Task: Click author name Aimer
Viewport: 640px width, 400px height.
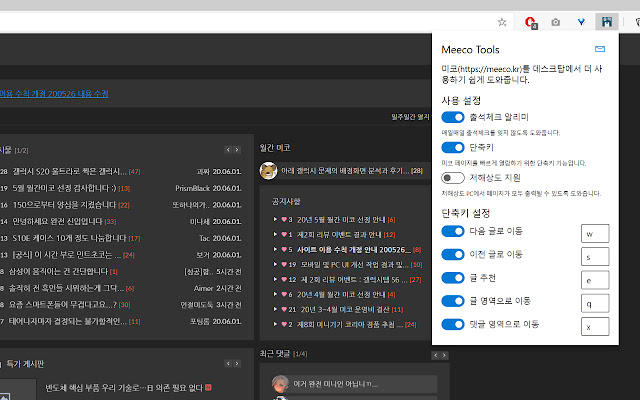Action: [204, 288]
